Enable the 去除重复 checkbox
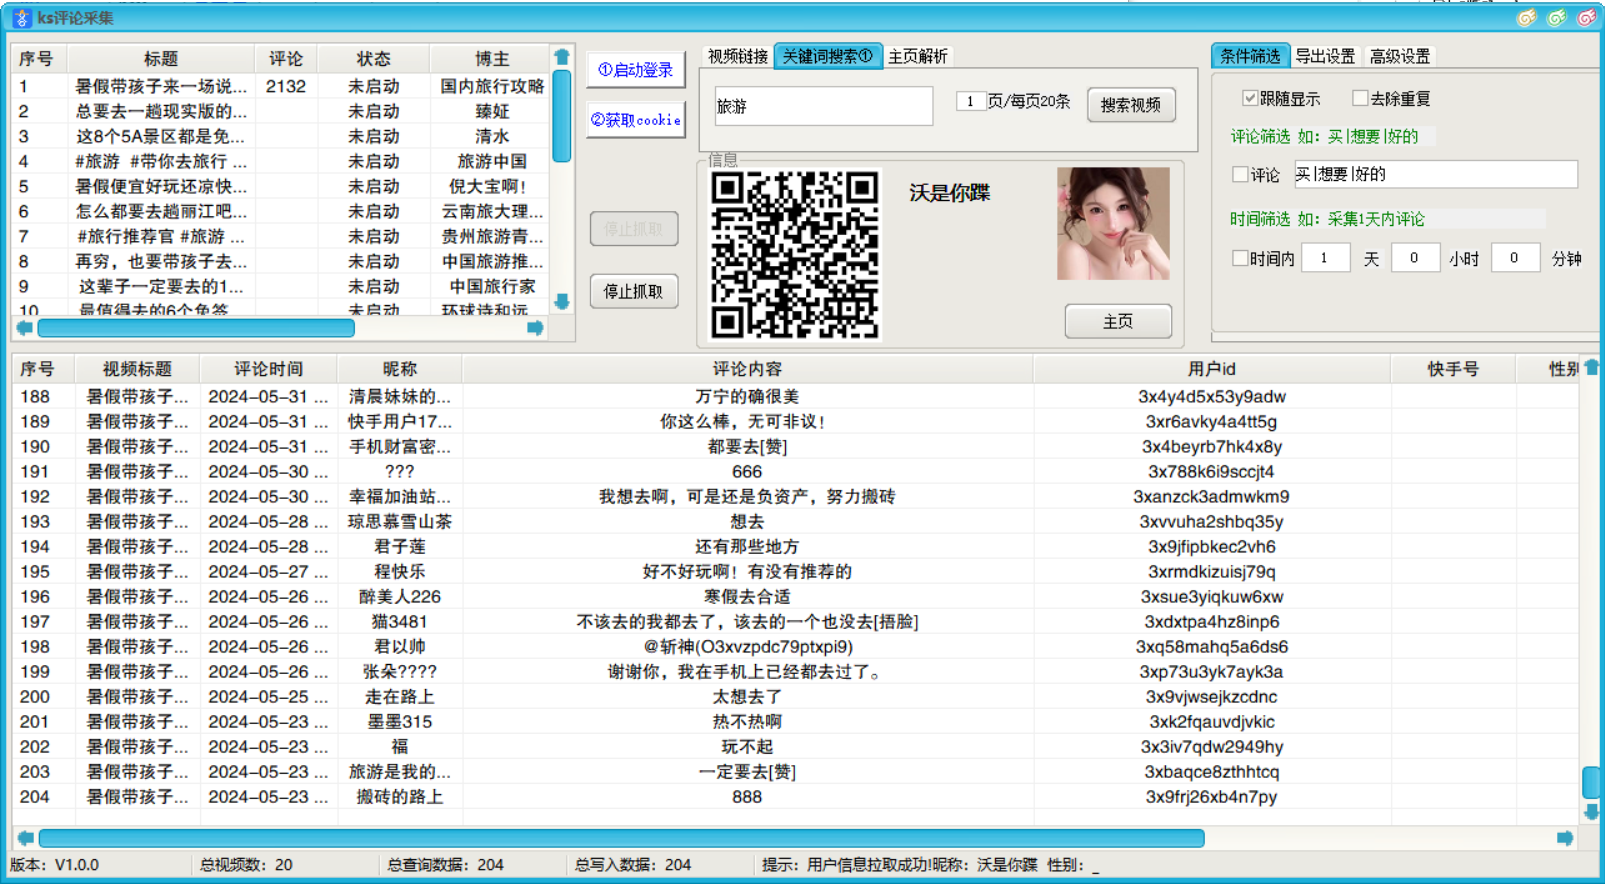Screen dimensions: 1605x884 [x=1360, y=98]
